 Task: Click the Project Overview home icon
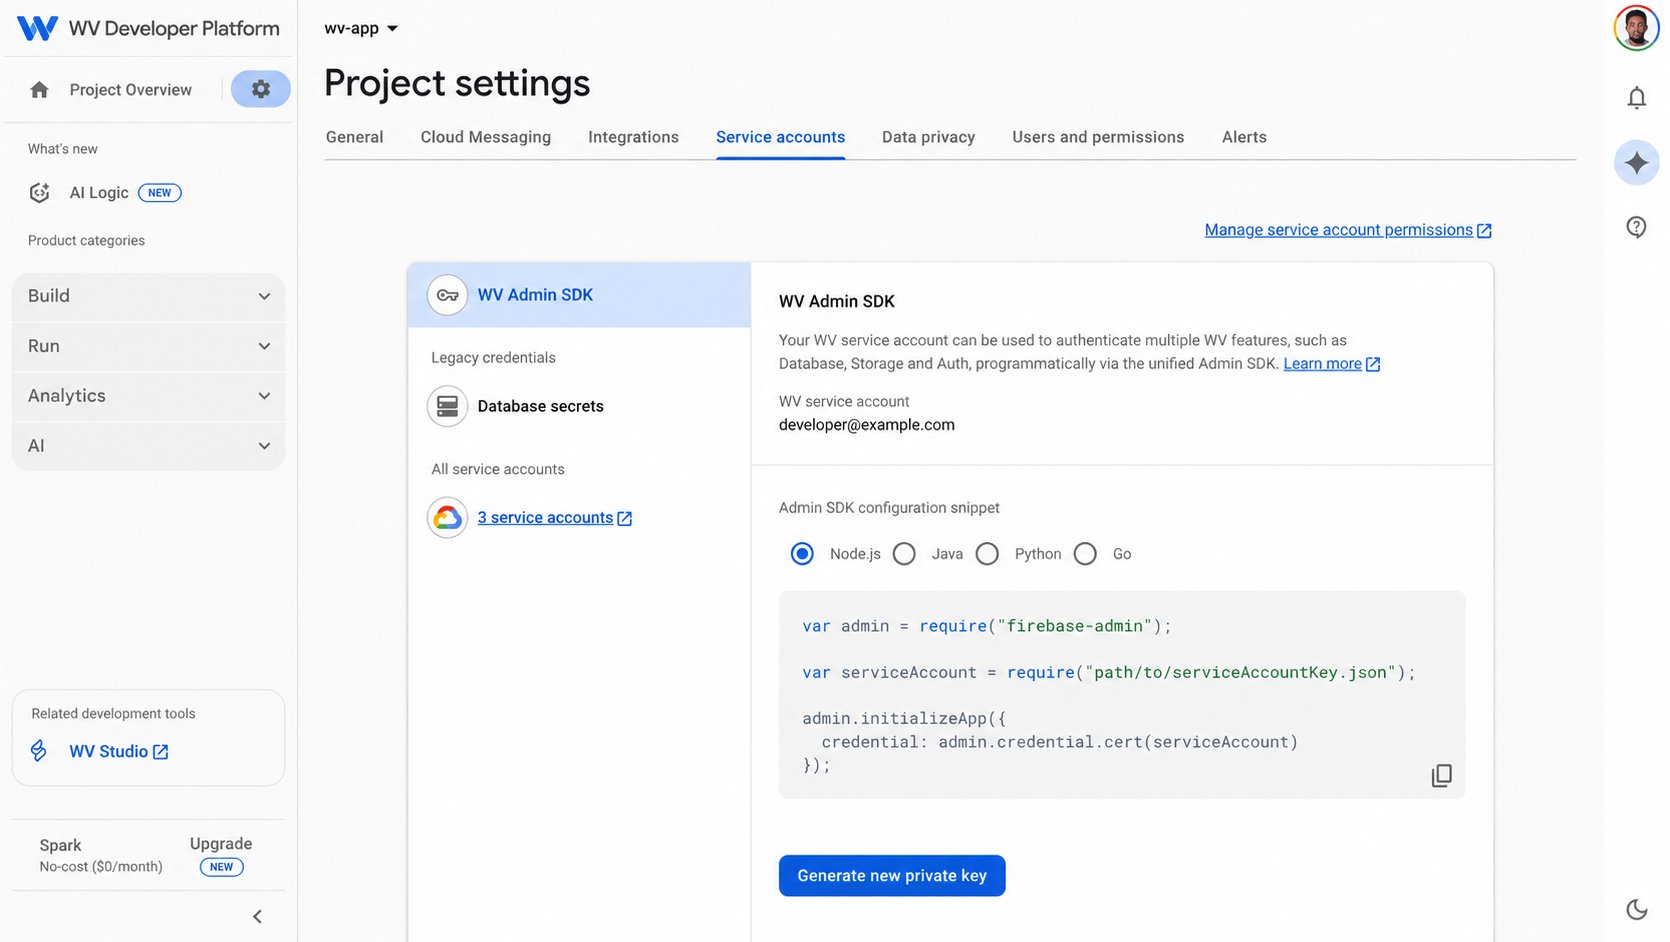tap(40, 90)
